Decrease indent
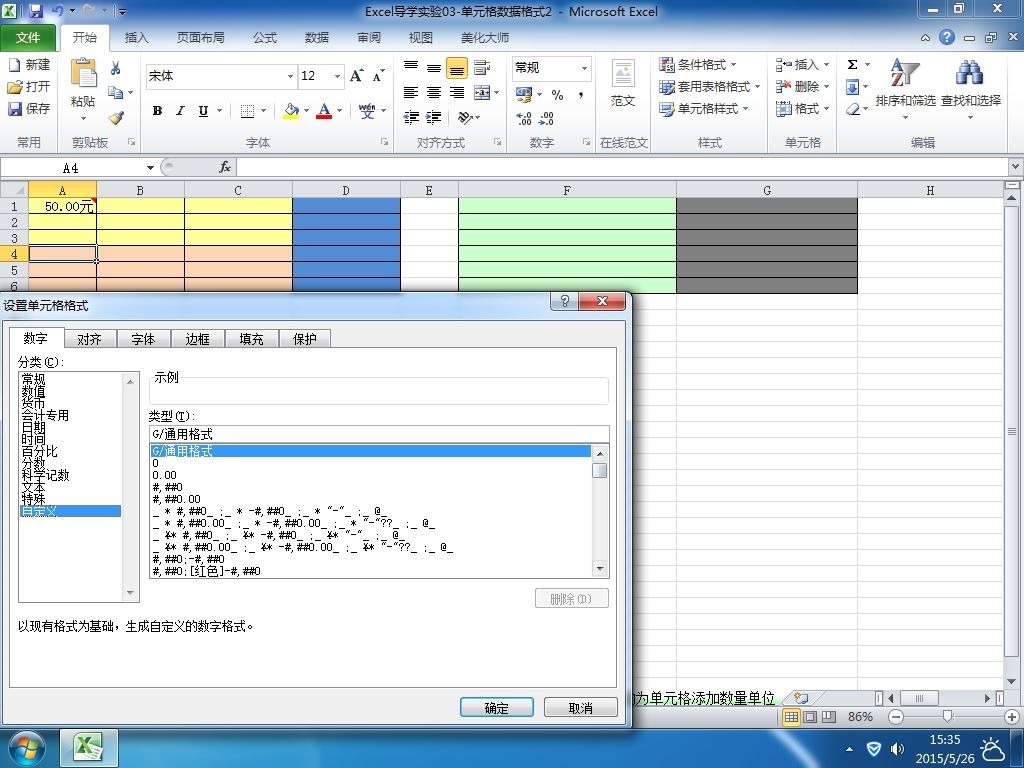The image size is (1024, 768). pos(411,118)
